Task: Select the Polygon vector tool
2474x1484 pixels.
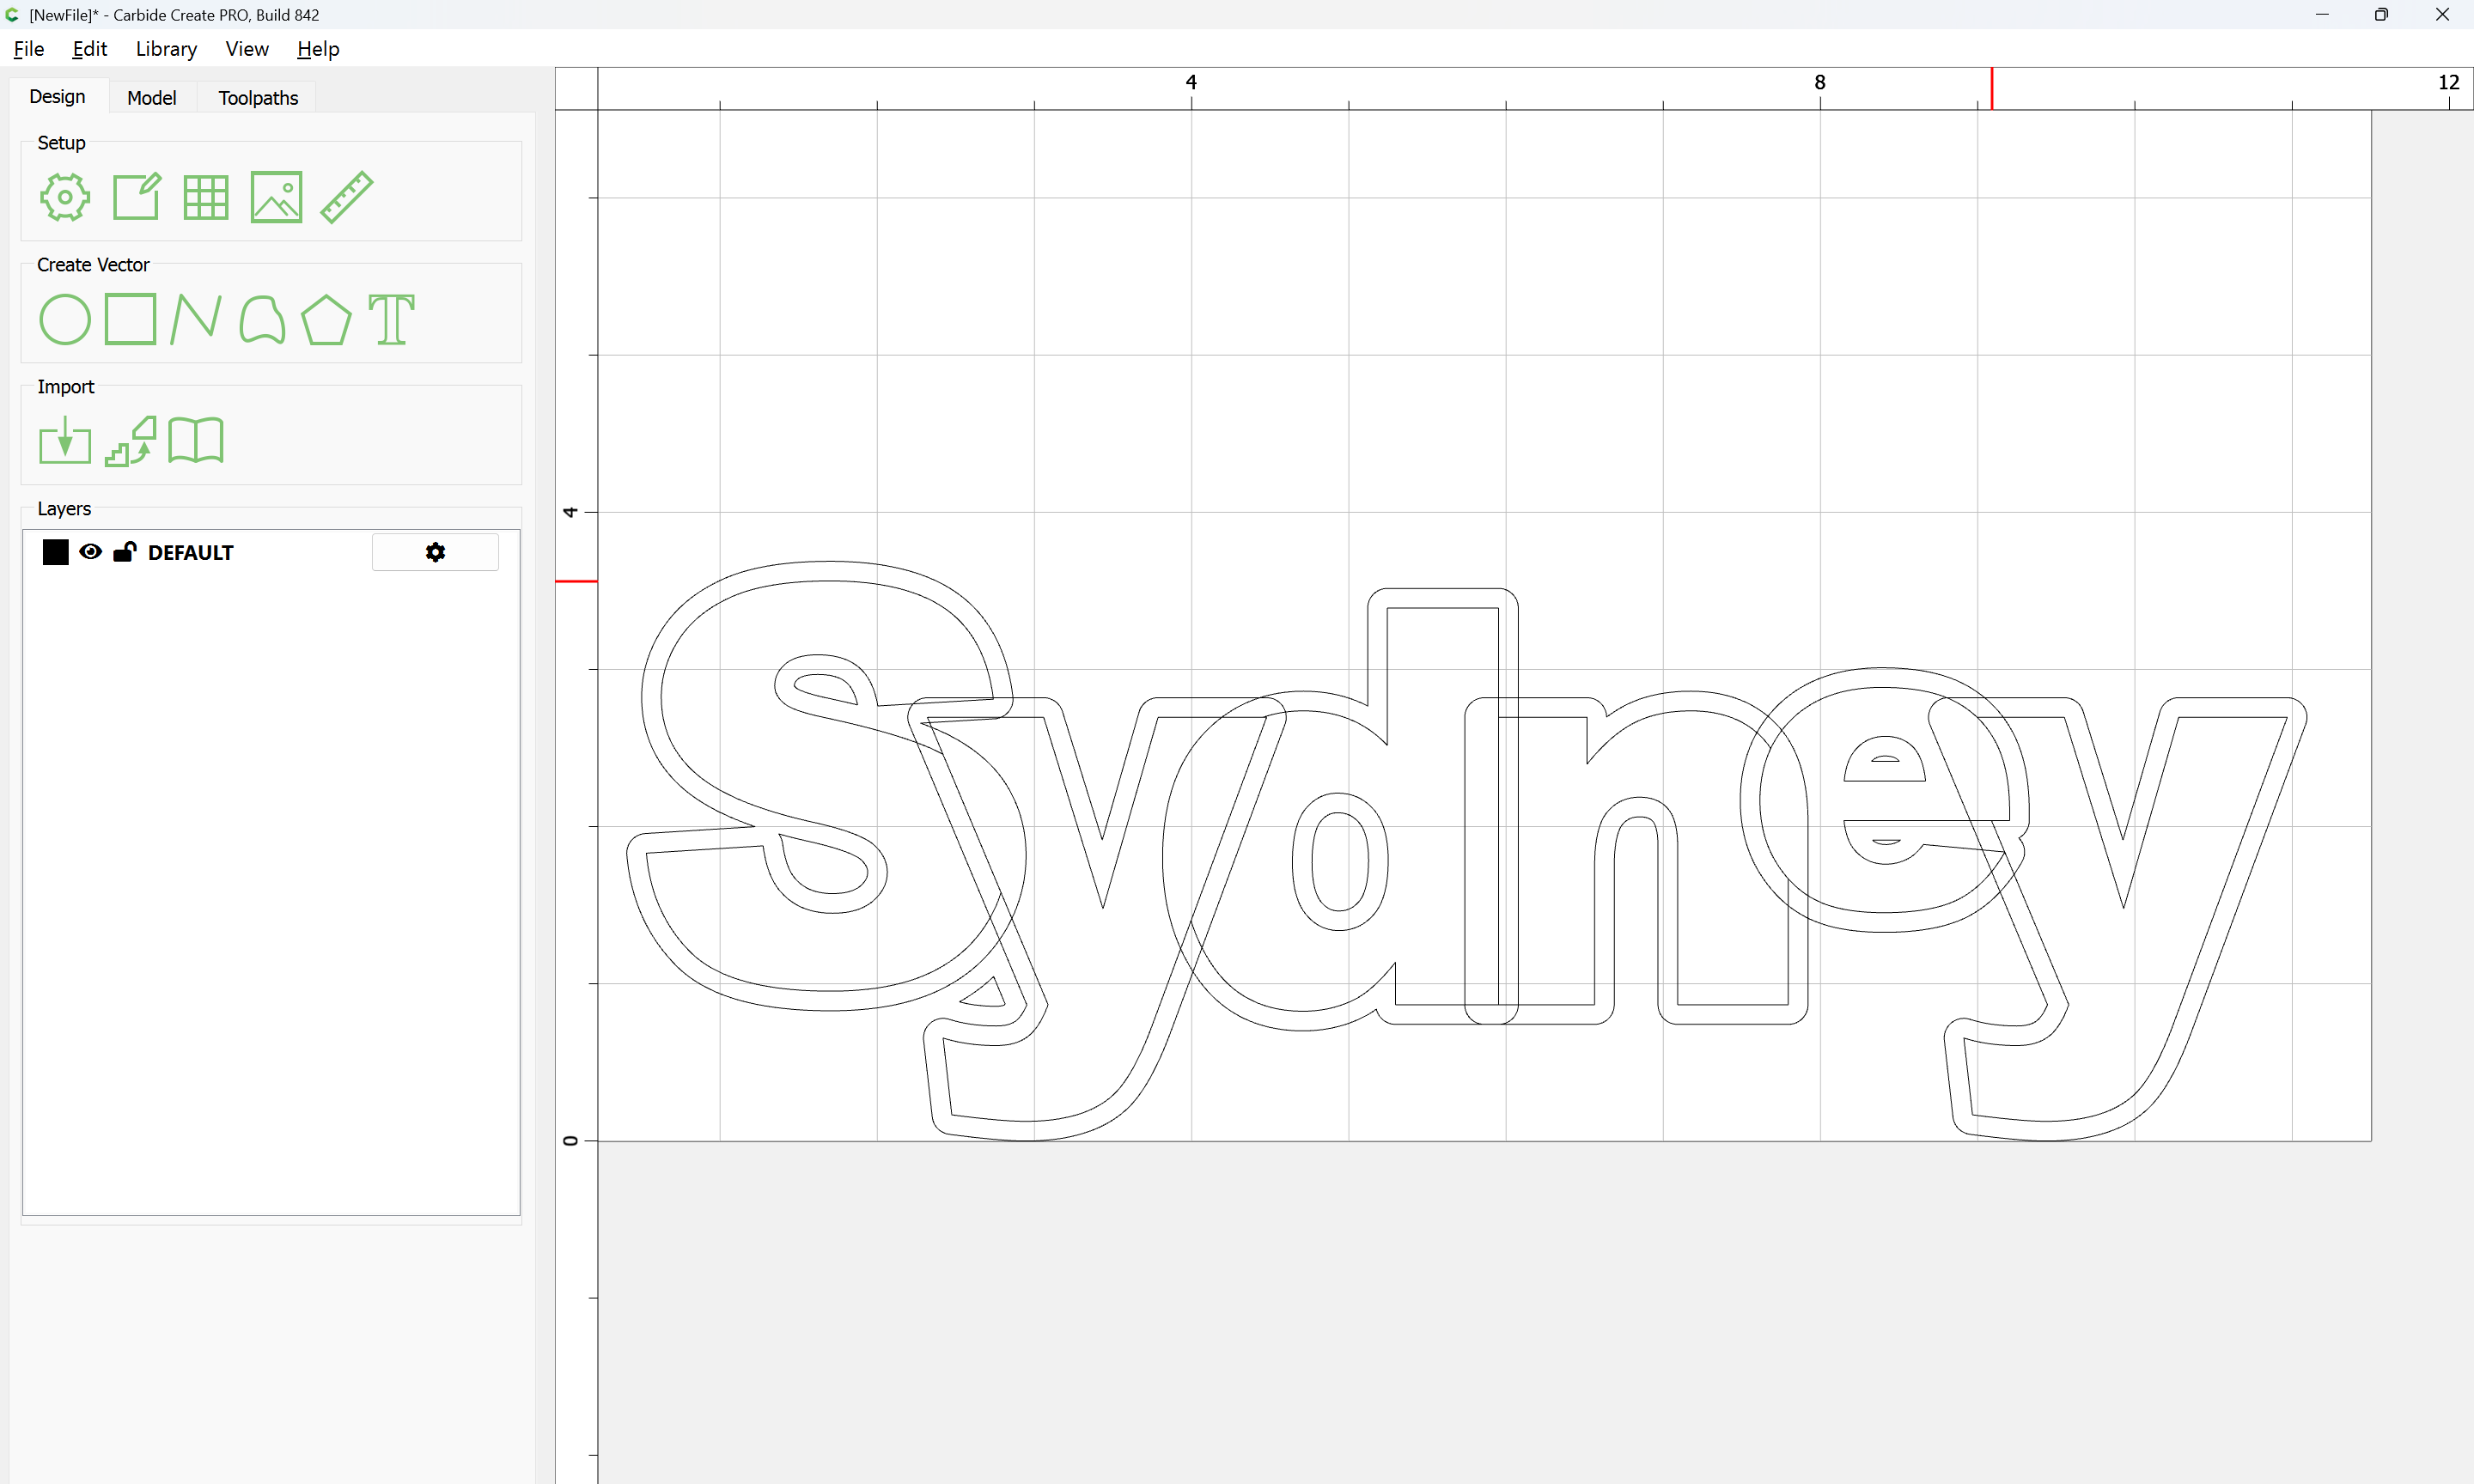Action: 326,320
